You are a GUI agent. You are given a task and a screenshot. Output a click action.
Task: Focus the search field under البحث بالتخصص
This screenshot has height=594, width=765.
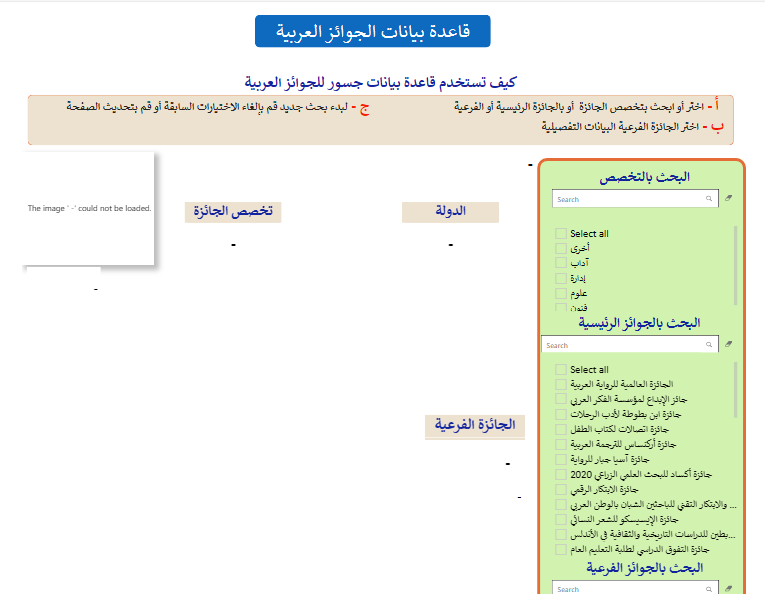[635, 198]
